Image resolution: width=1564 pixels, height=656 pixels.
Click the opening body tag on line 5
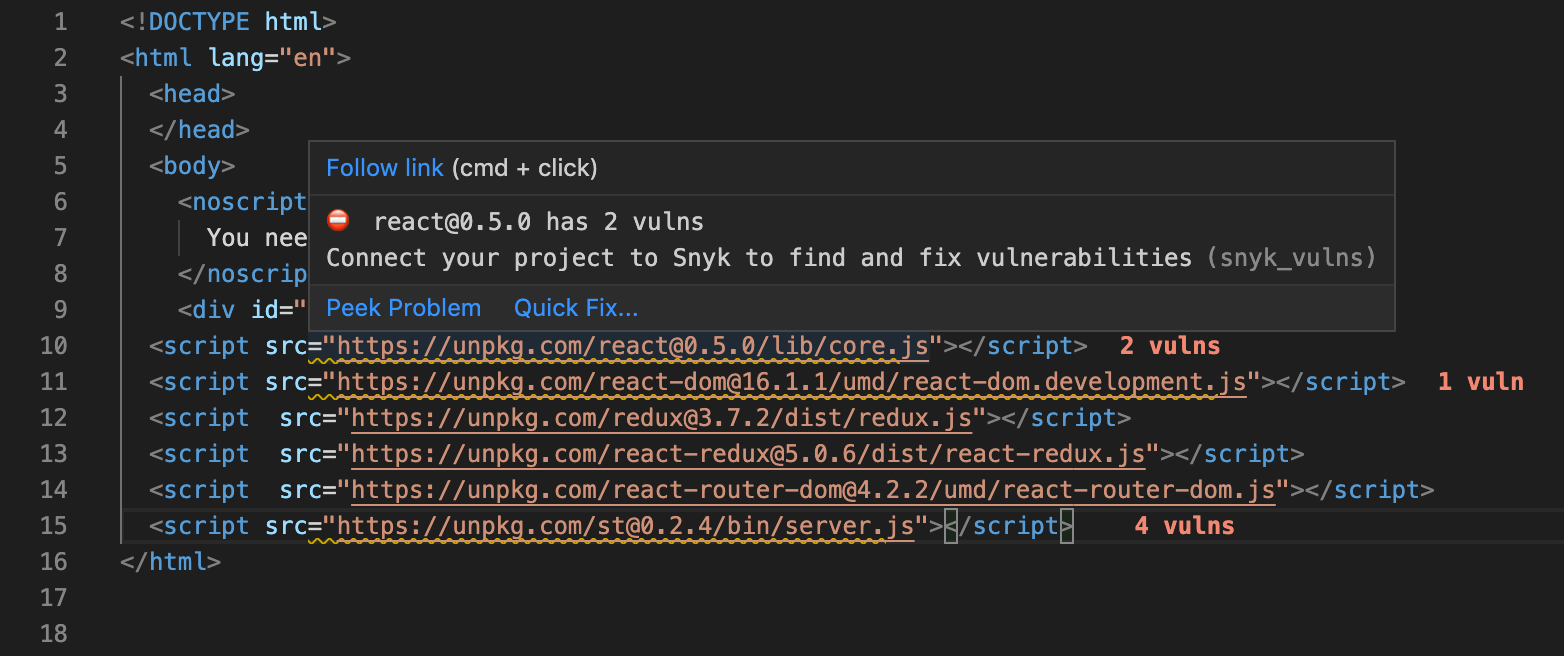(x=192, y=166)
